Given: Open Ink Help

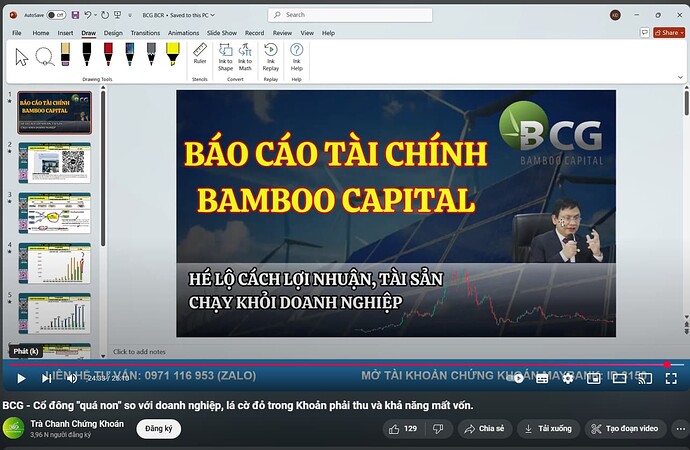Looking at the screenshot, I should [297, 57].
